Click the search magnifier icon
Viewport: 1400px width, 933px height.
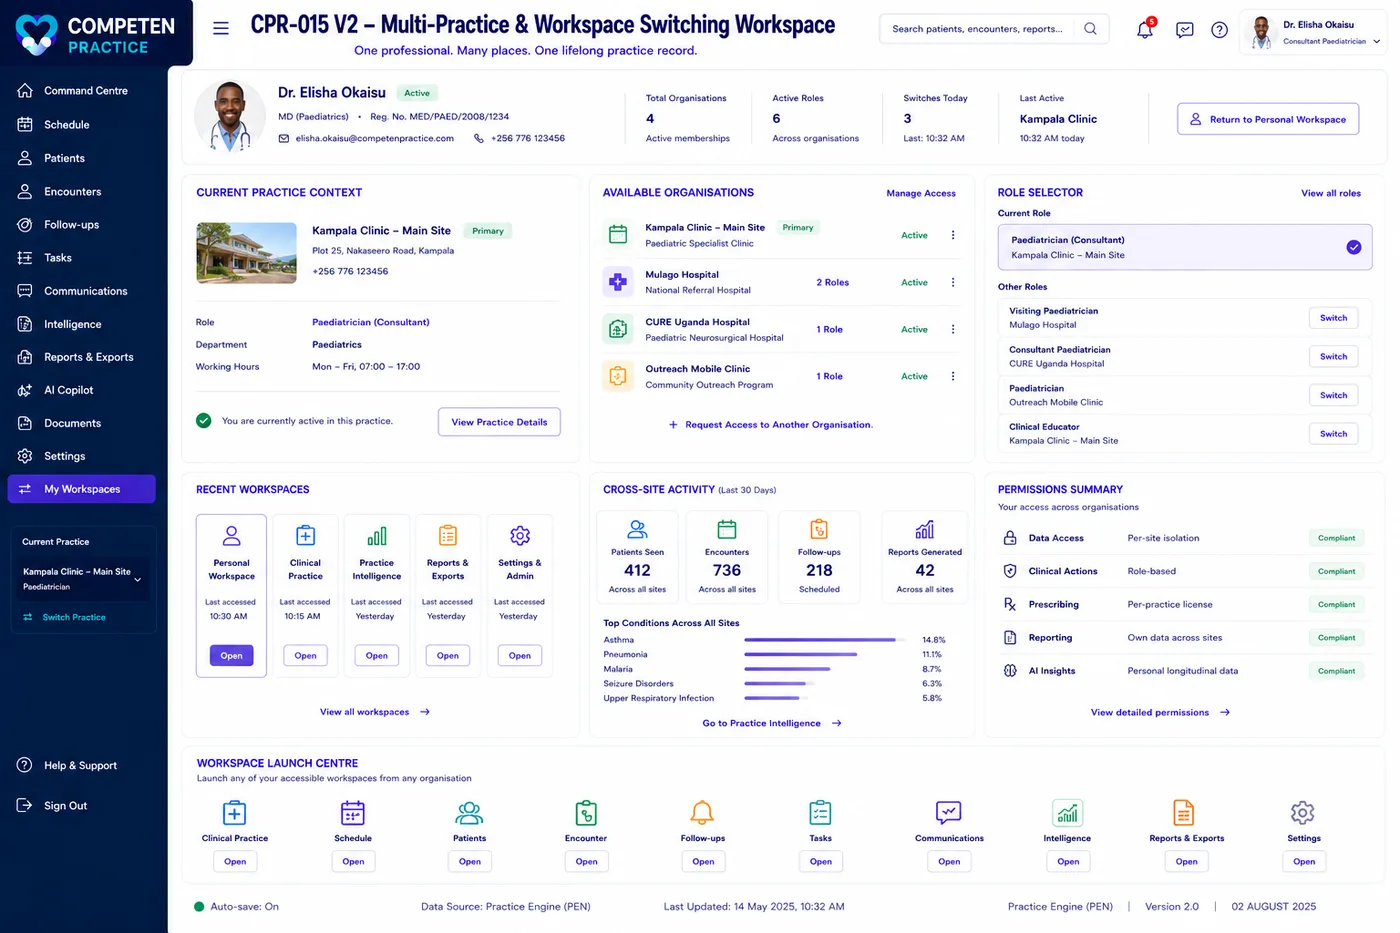pos(1090,29)
